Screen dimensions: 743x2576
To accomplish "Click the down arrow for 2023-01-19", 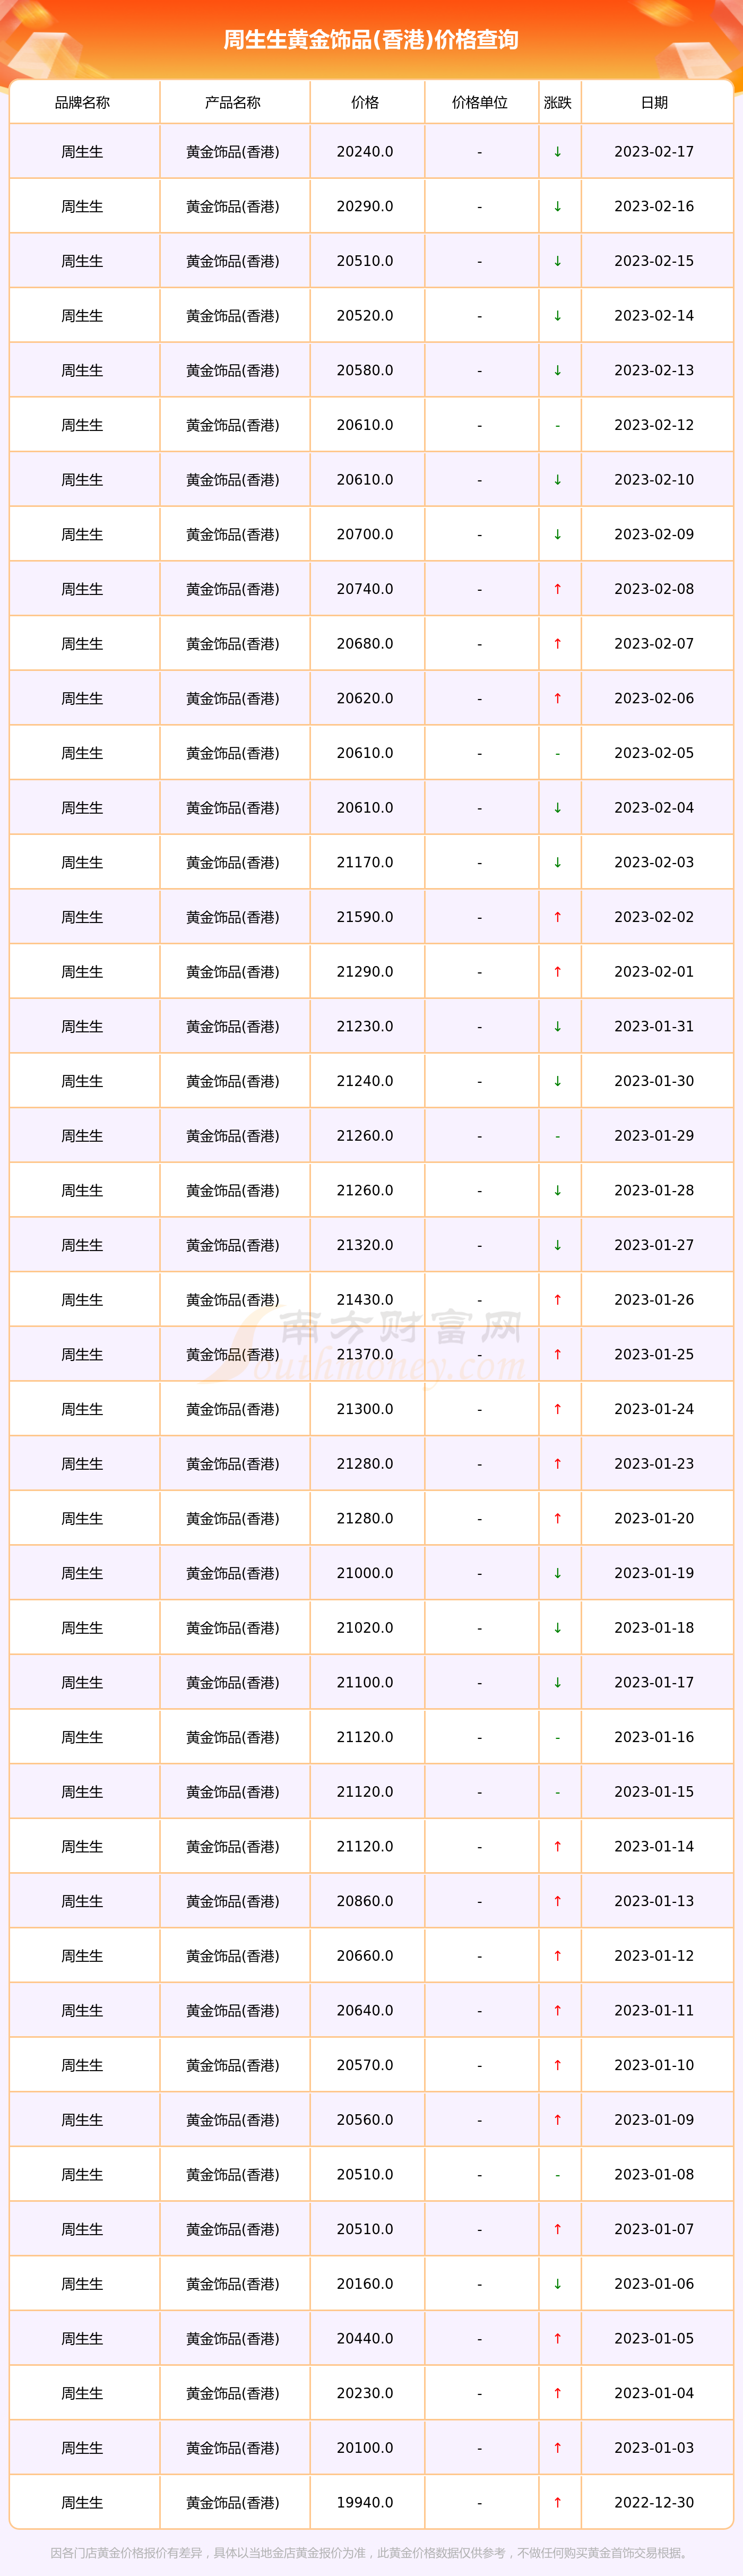I will (557, 1573).
